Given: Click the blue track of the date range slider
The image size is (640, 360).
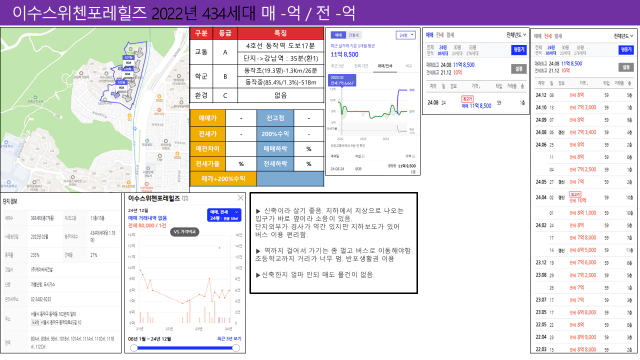Looking at the screenshot, I should click(x=184, y=348).
